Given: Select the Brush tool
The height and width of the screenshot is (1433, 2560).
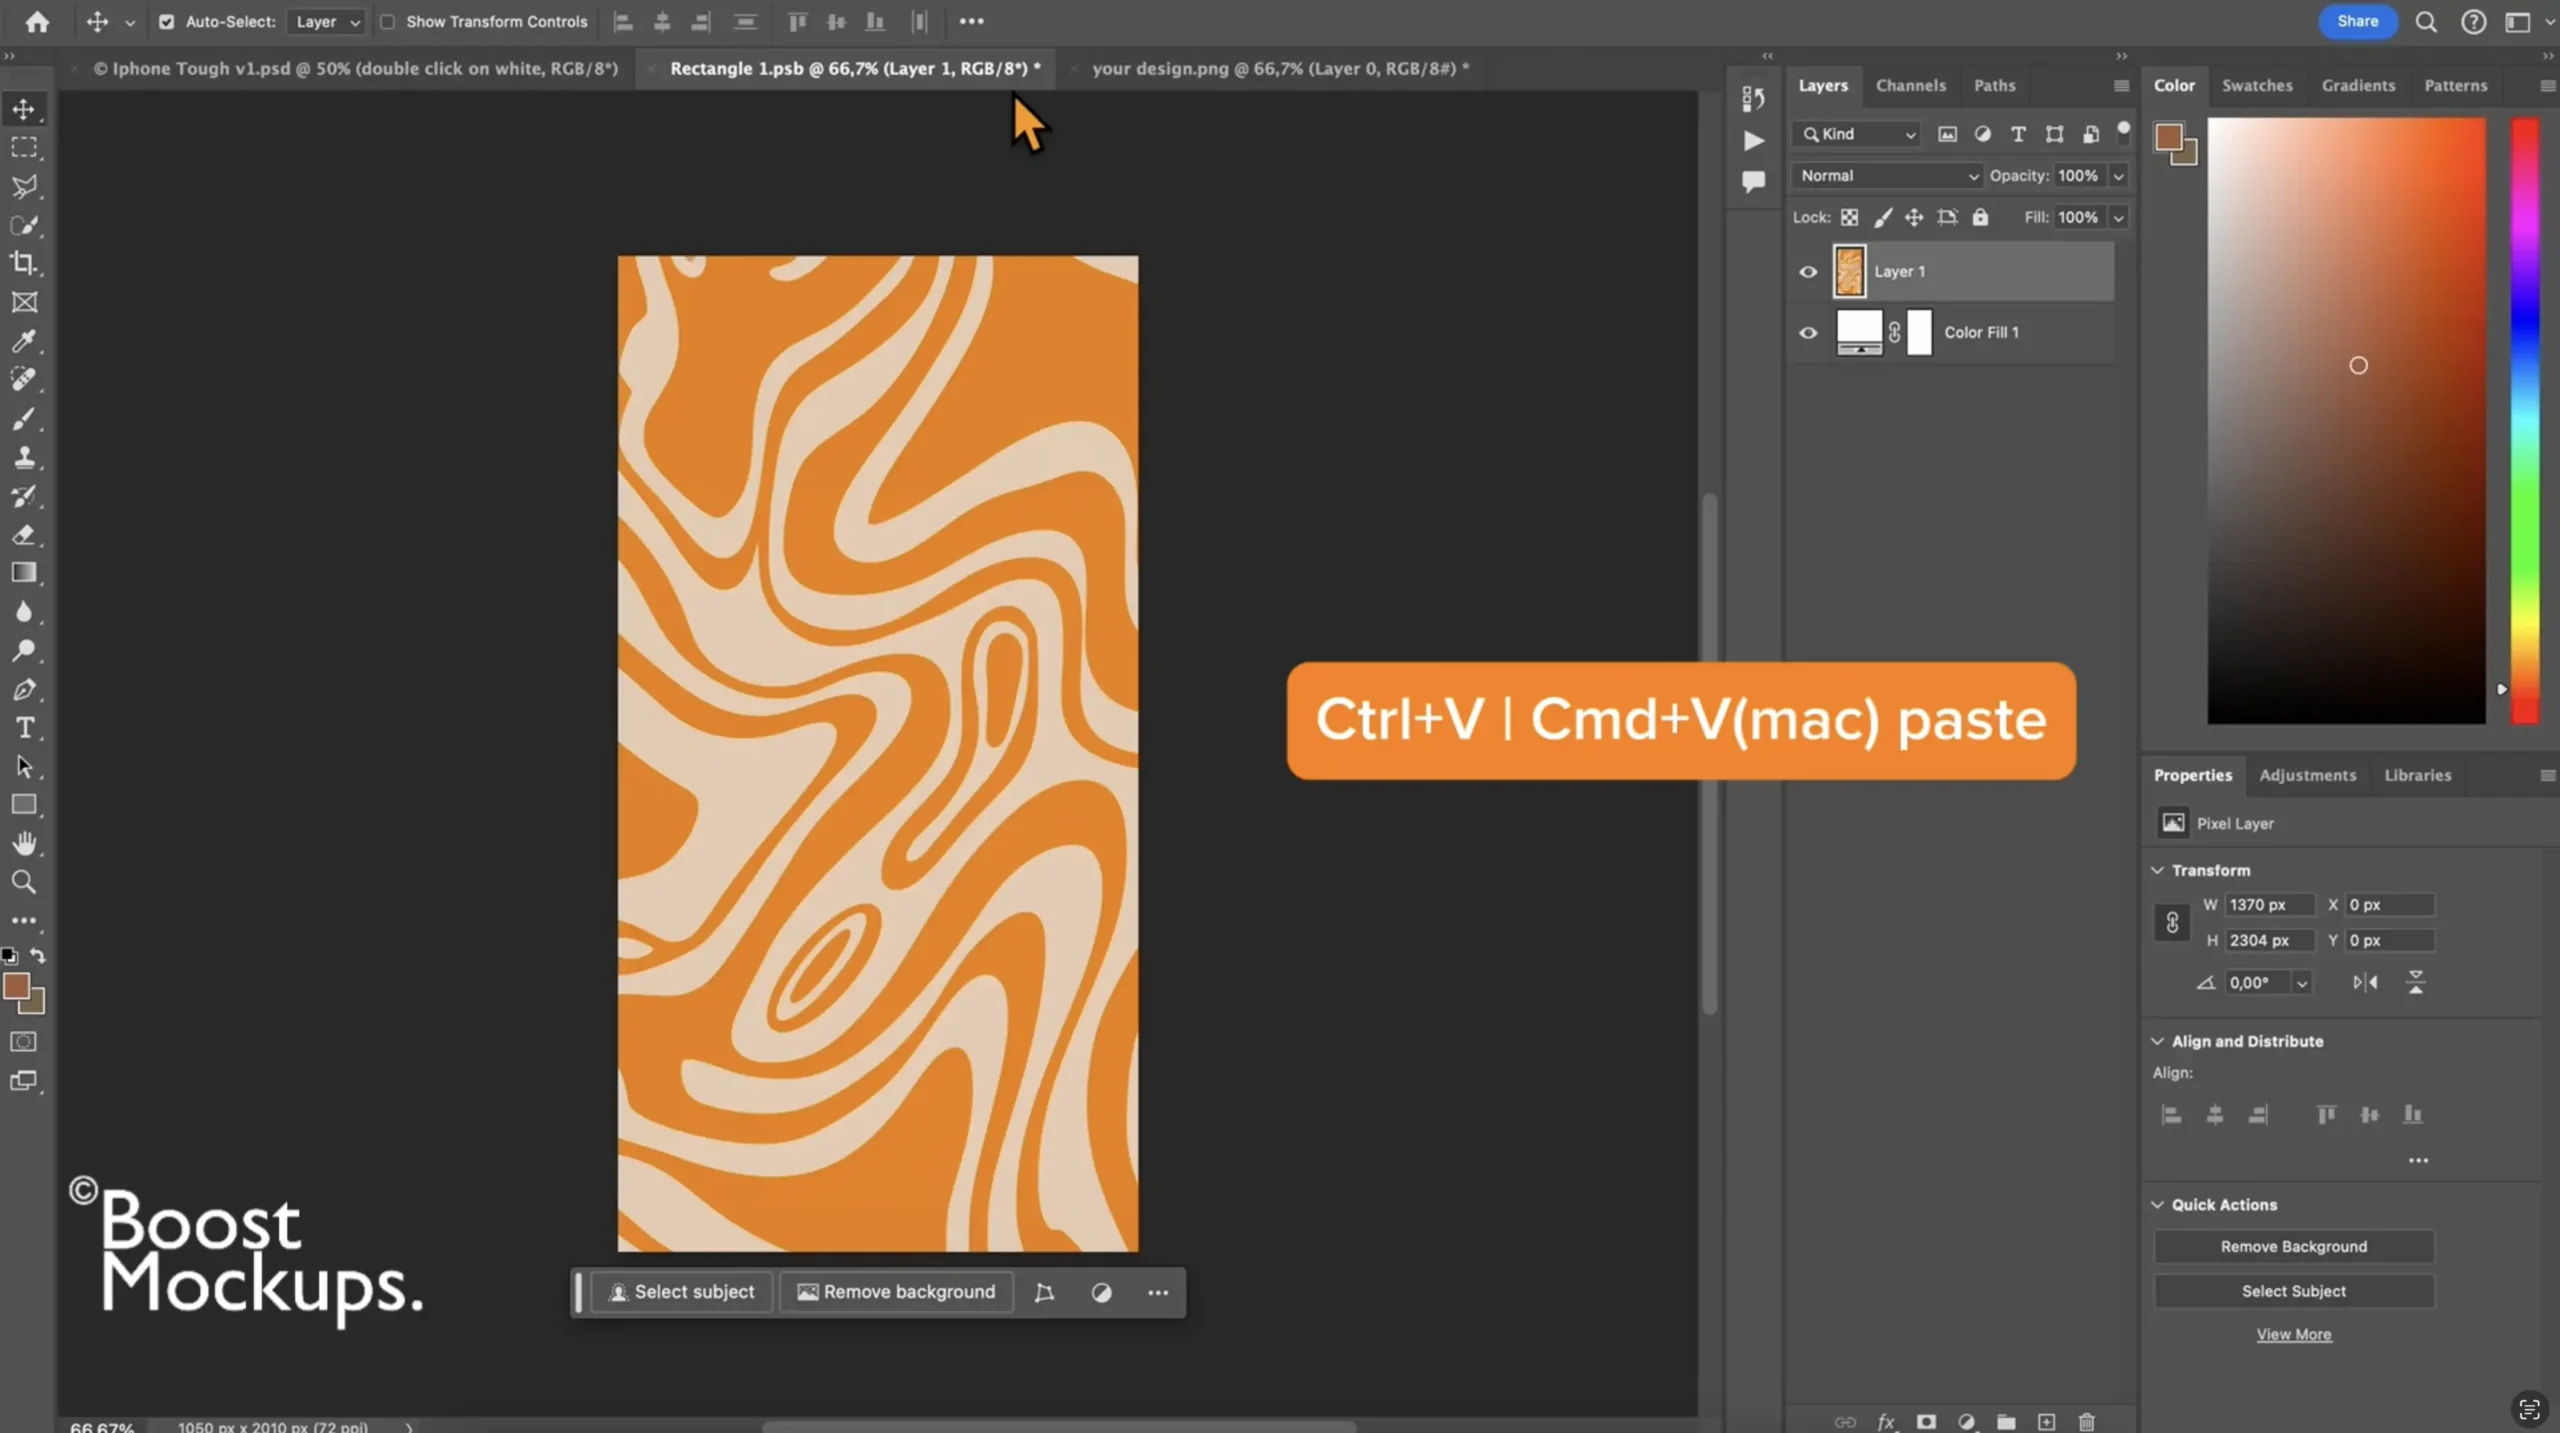Looking at the screenshot, I should [x=24, y=418].
